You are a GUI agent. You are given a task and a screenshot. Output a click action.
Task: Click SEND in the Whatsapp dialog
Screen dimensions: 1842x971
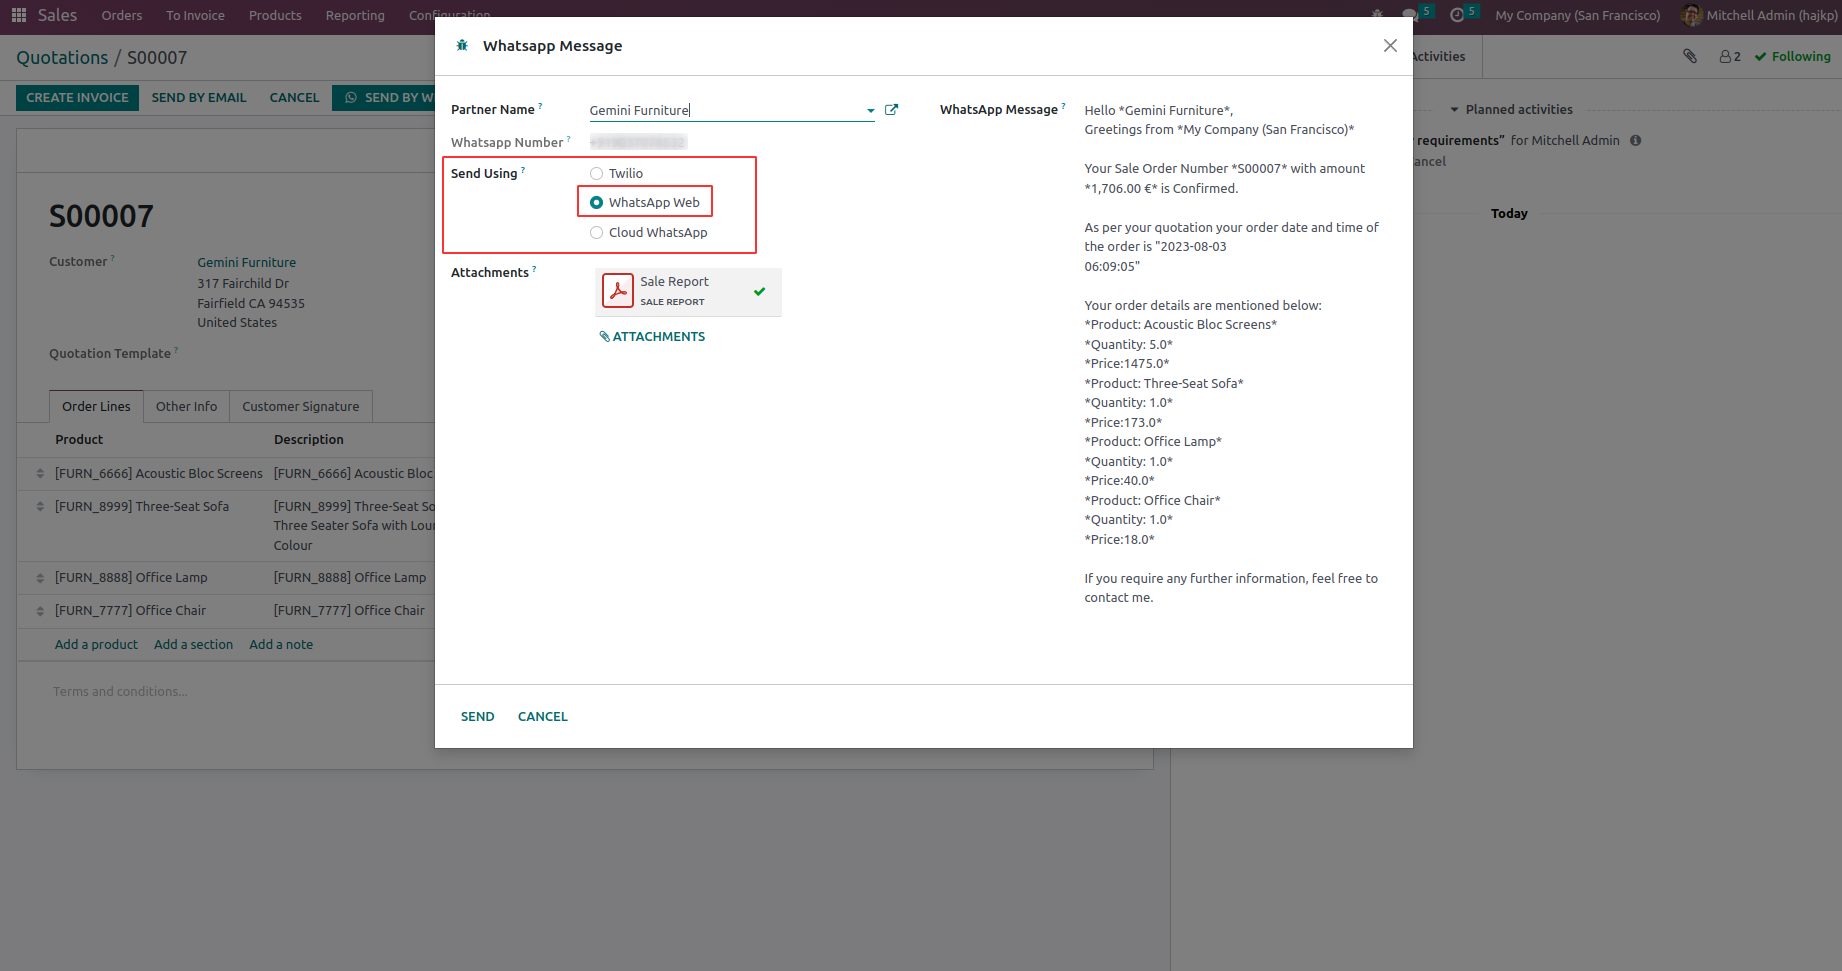478,717
